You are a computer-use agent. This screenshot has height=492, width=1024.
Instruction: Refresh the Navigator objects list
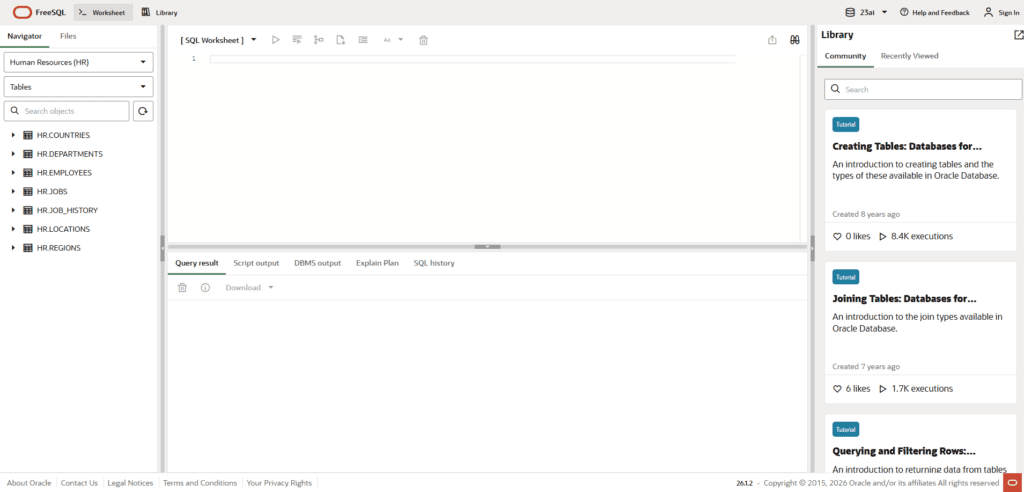(x=143, y=111)
